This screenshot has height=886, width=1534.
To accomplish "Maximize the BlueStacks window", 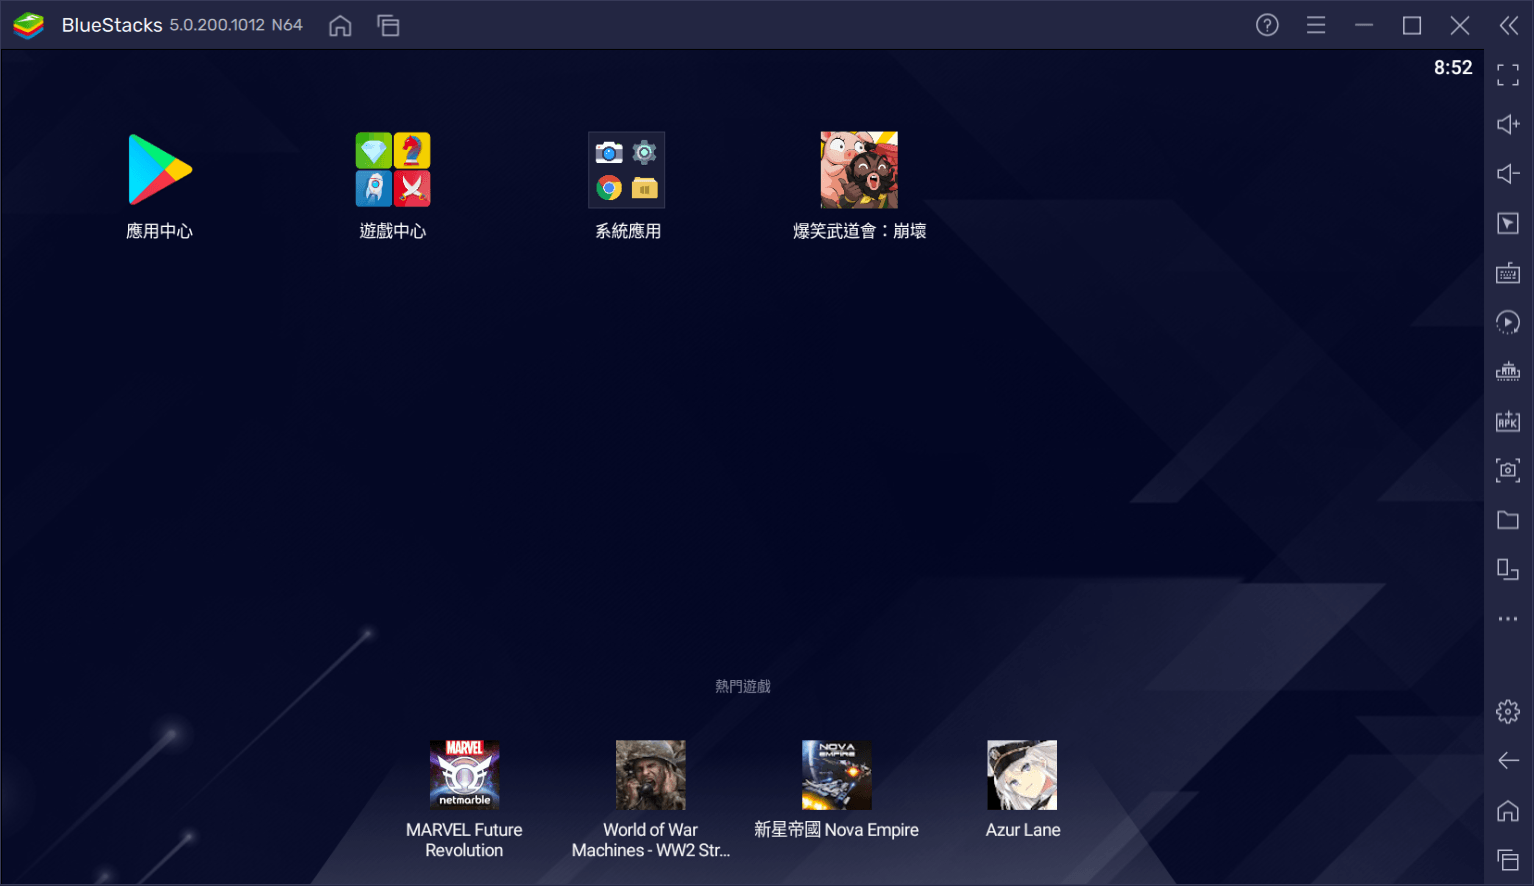I will [x=1412, y=25].
